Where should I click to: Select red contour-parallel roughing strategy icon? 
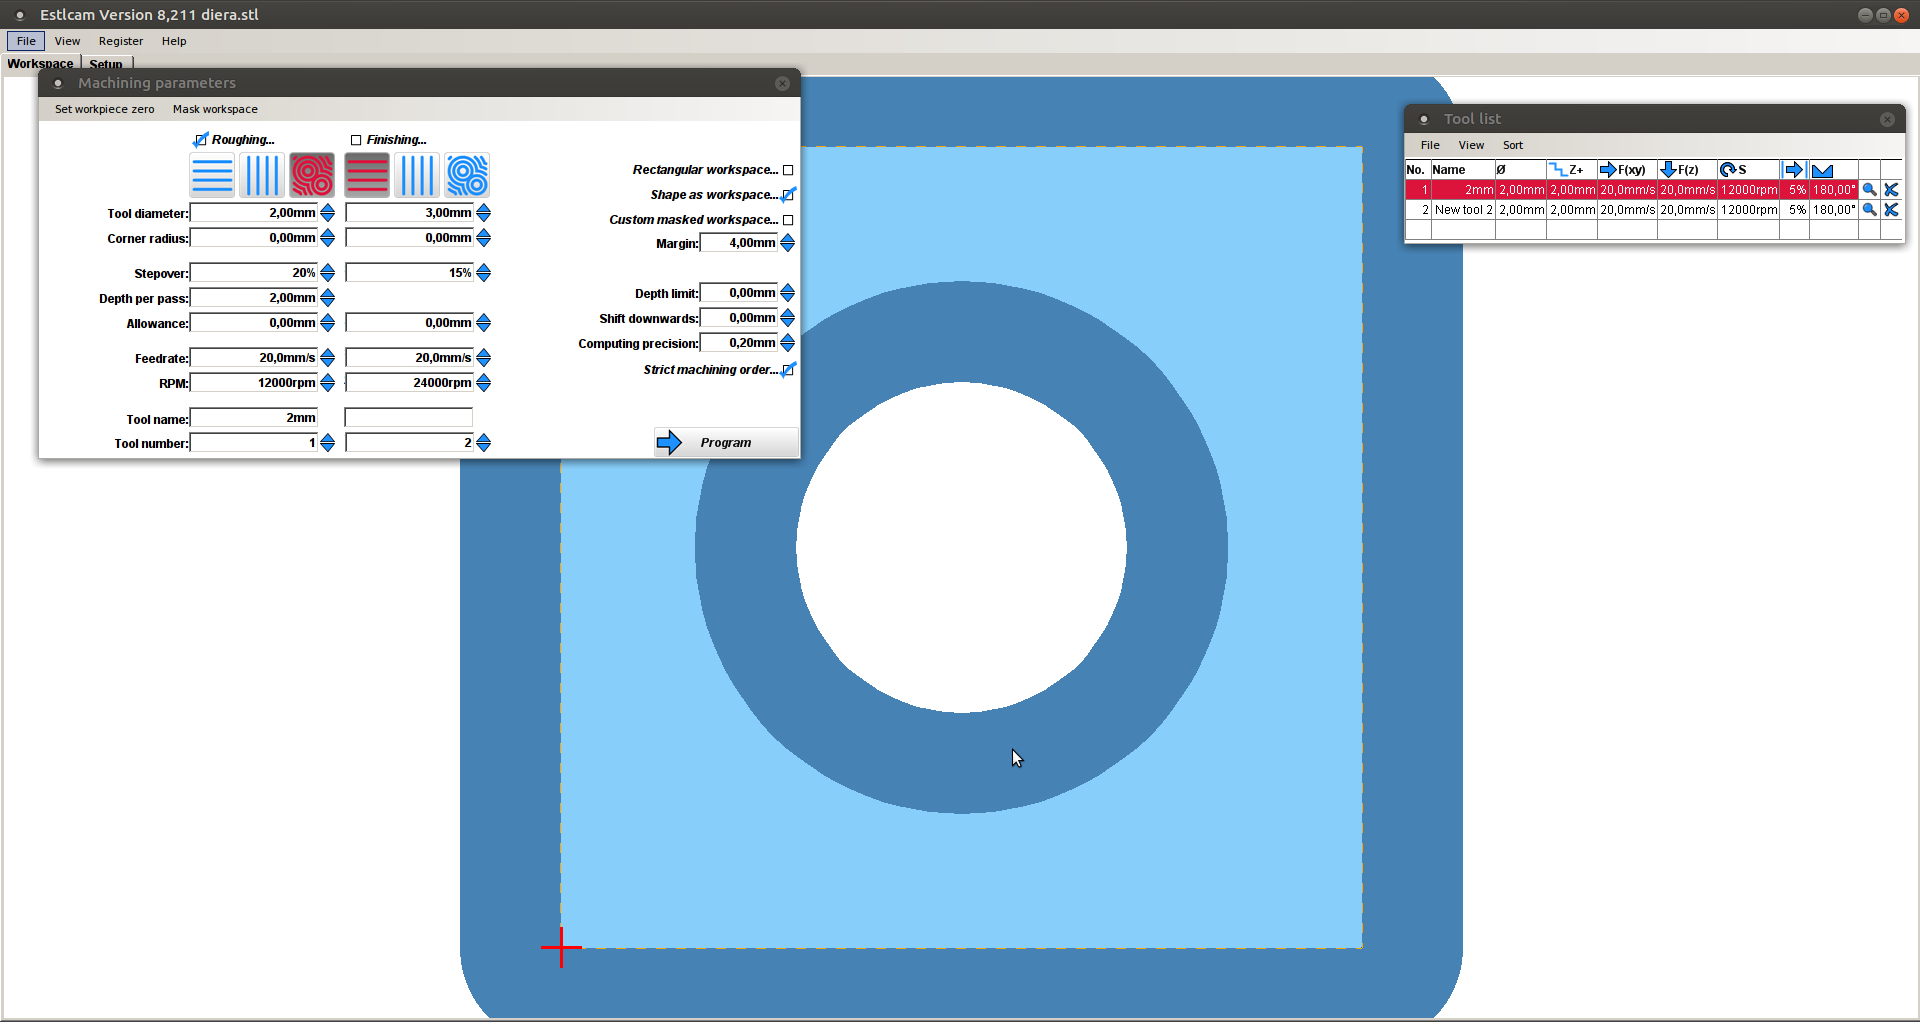point(312,176)
